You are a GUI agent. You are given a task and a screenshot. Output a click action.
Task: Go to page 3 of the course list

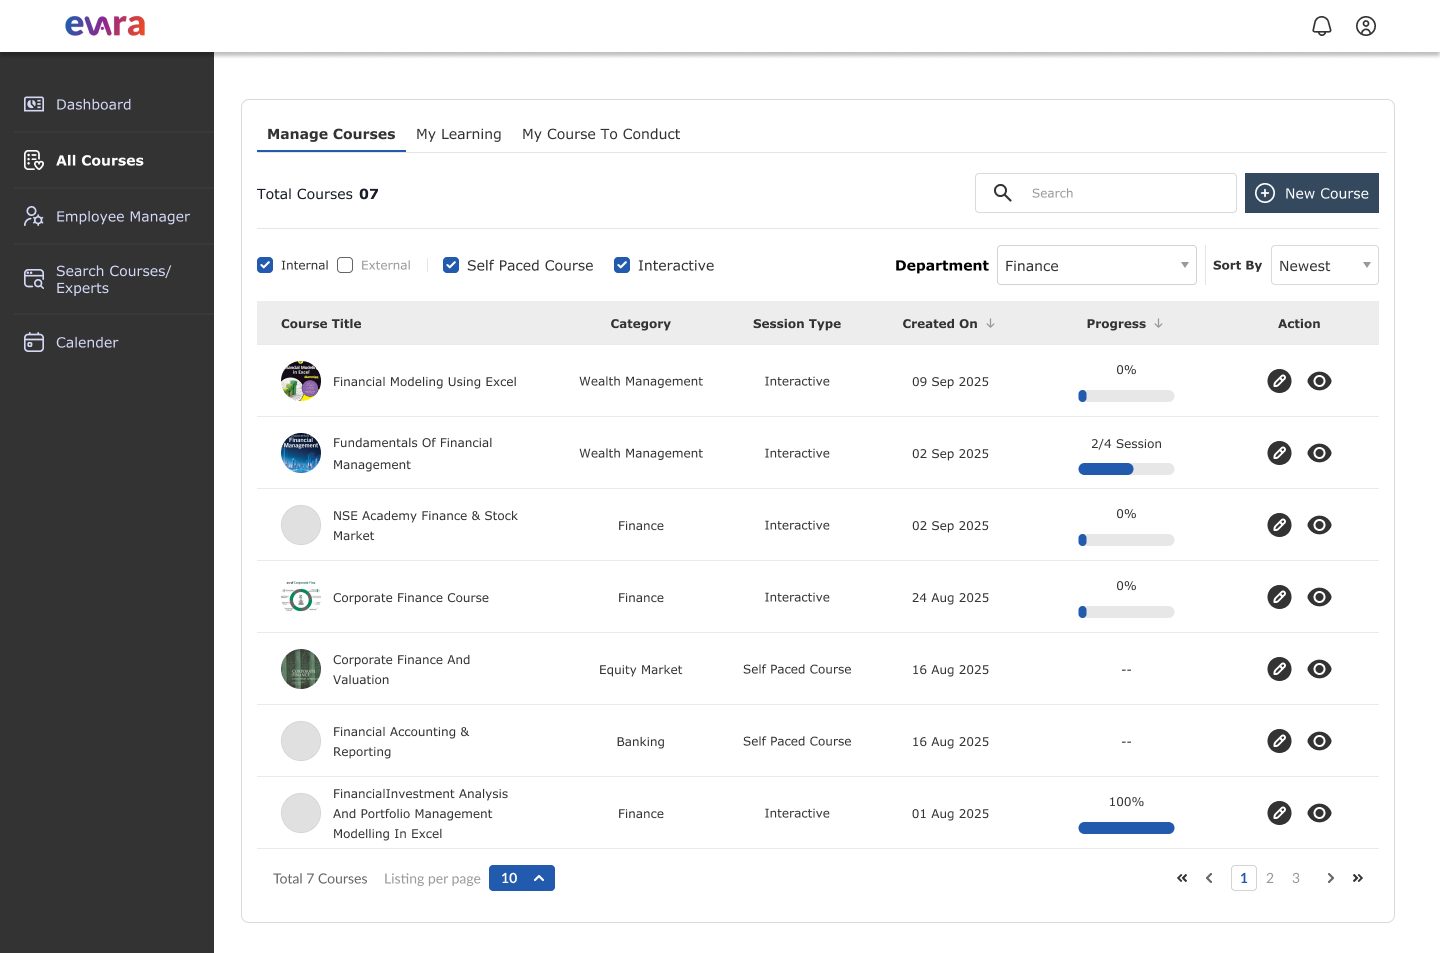[x=1295, y=877]
